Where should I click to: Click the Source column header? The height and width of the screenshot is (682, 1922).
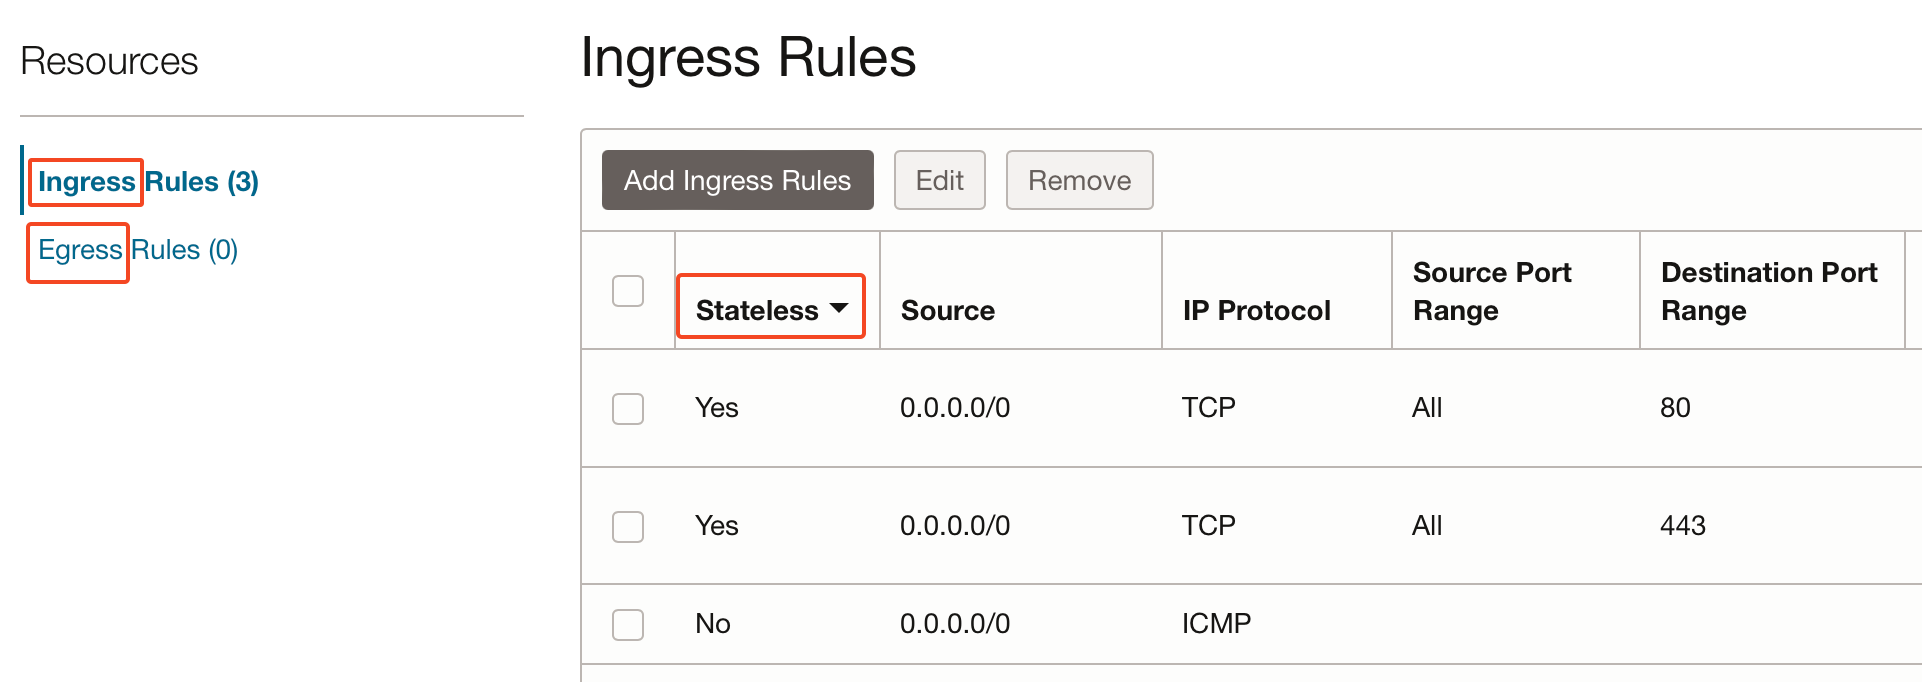click(947, 310)
